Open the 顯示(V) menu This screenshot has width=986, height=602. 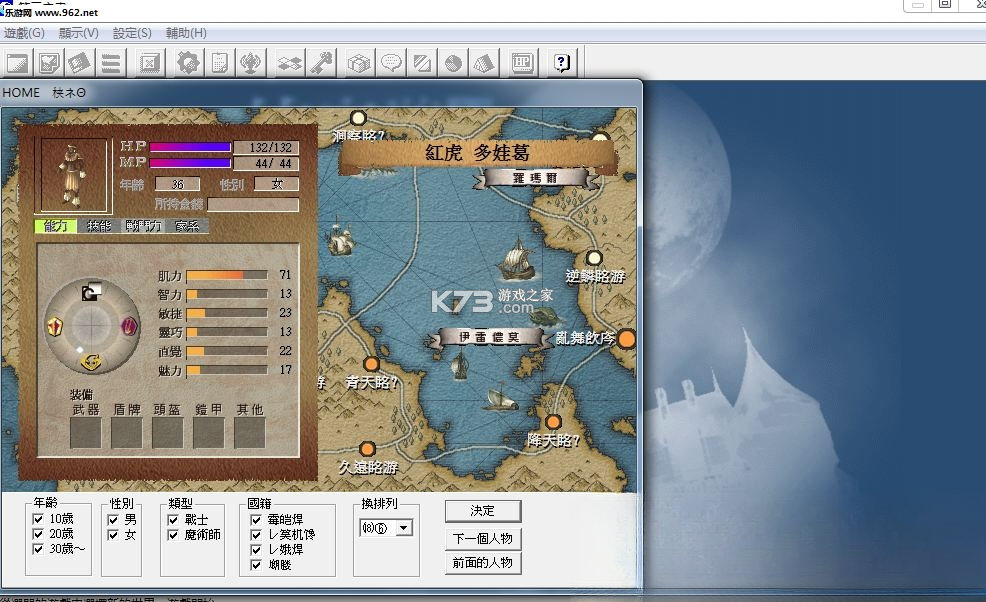point(79,33)
